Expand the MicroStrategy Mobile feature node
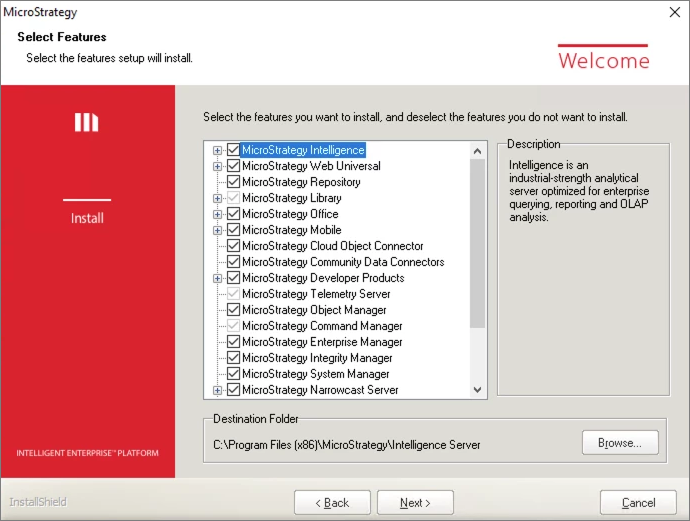This screenshot has width=690, height=521. (217, 230)
